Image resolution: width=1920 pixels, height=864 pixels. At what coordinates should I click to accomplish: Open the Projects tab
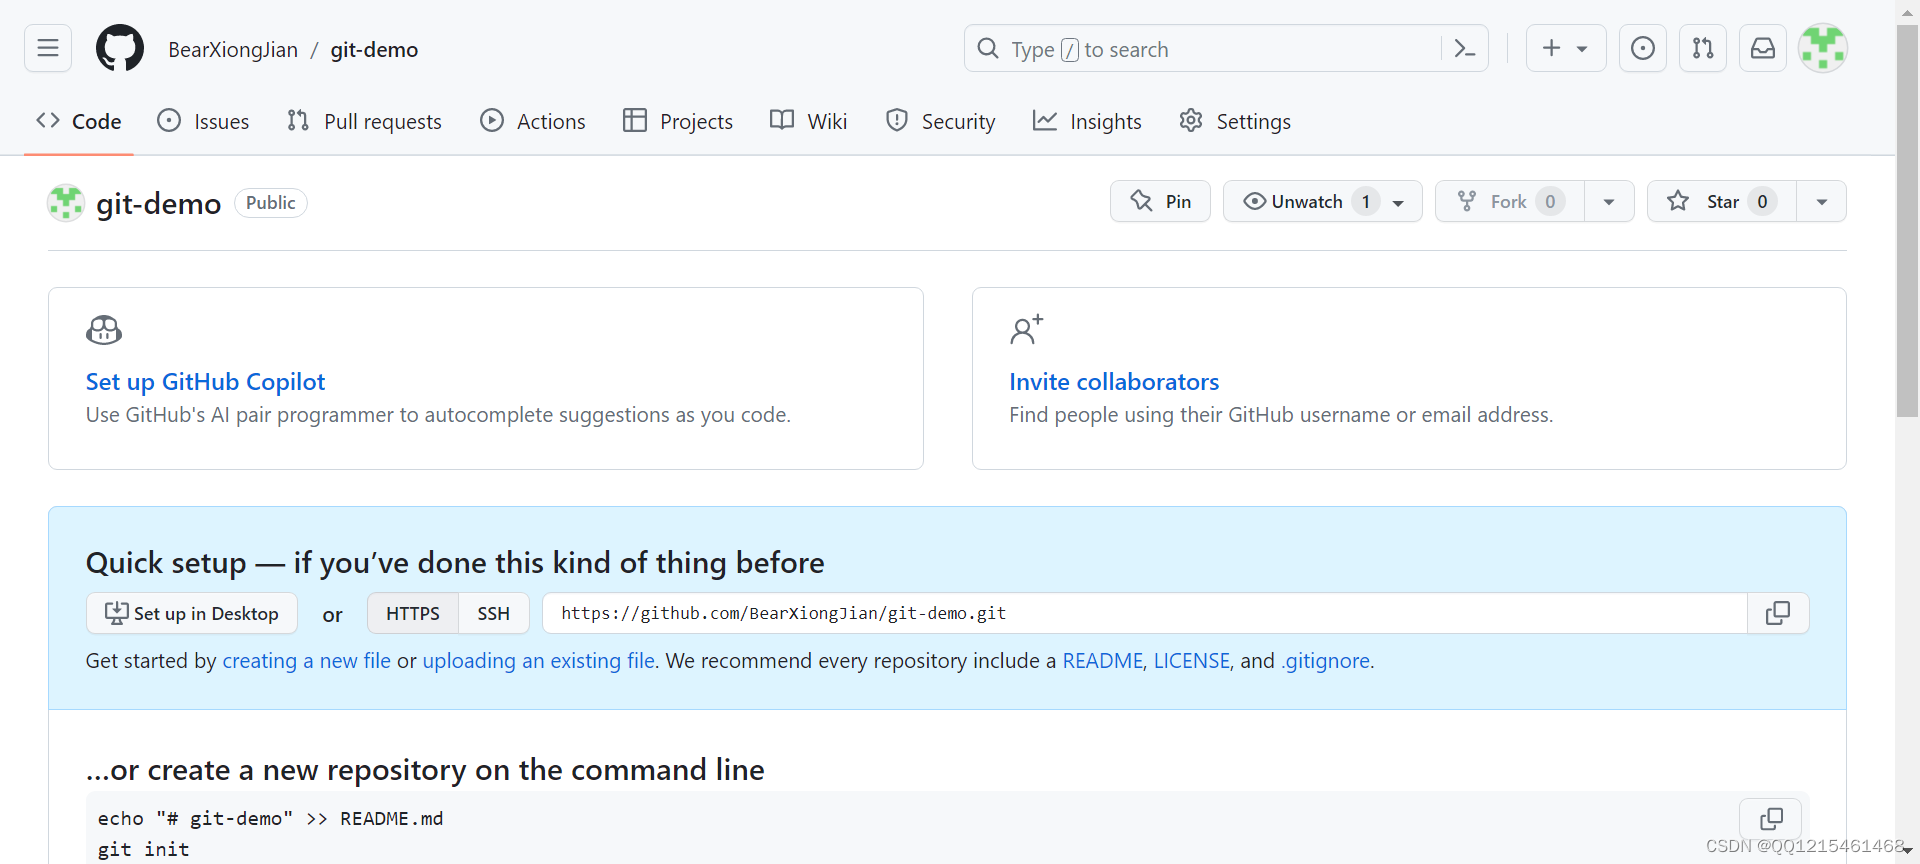[678, 121]
